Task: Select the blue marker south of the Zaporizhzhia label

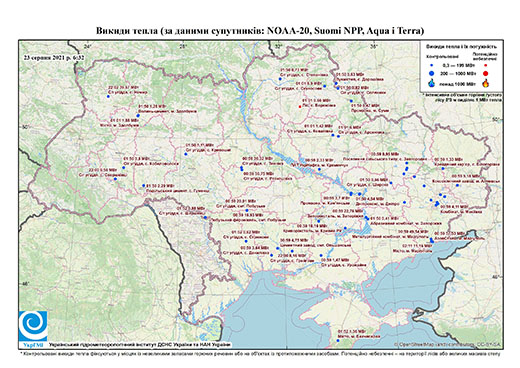Action: click(x=319, y=221)
